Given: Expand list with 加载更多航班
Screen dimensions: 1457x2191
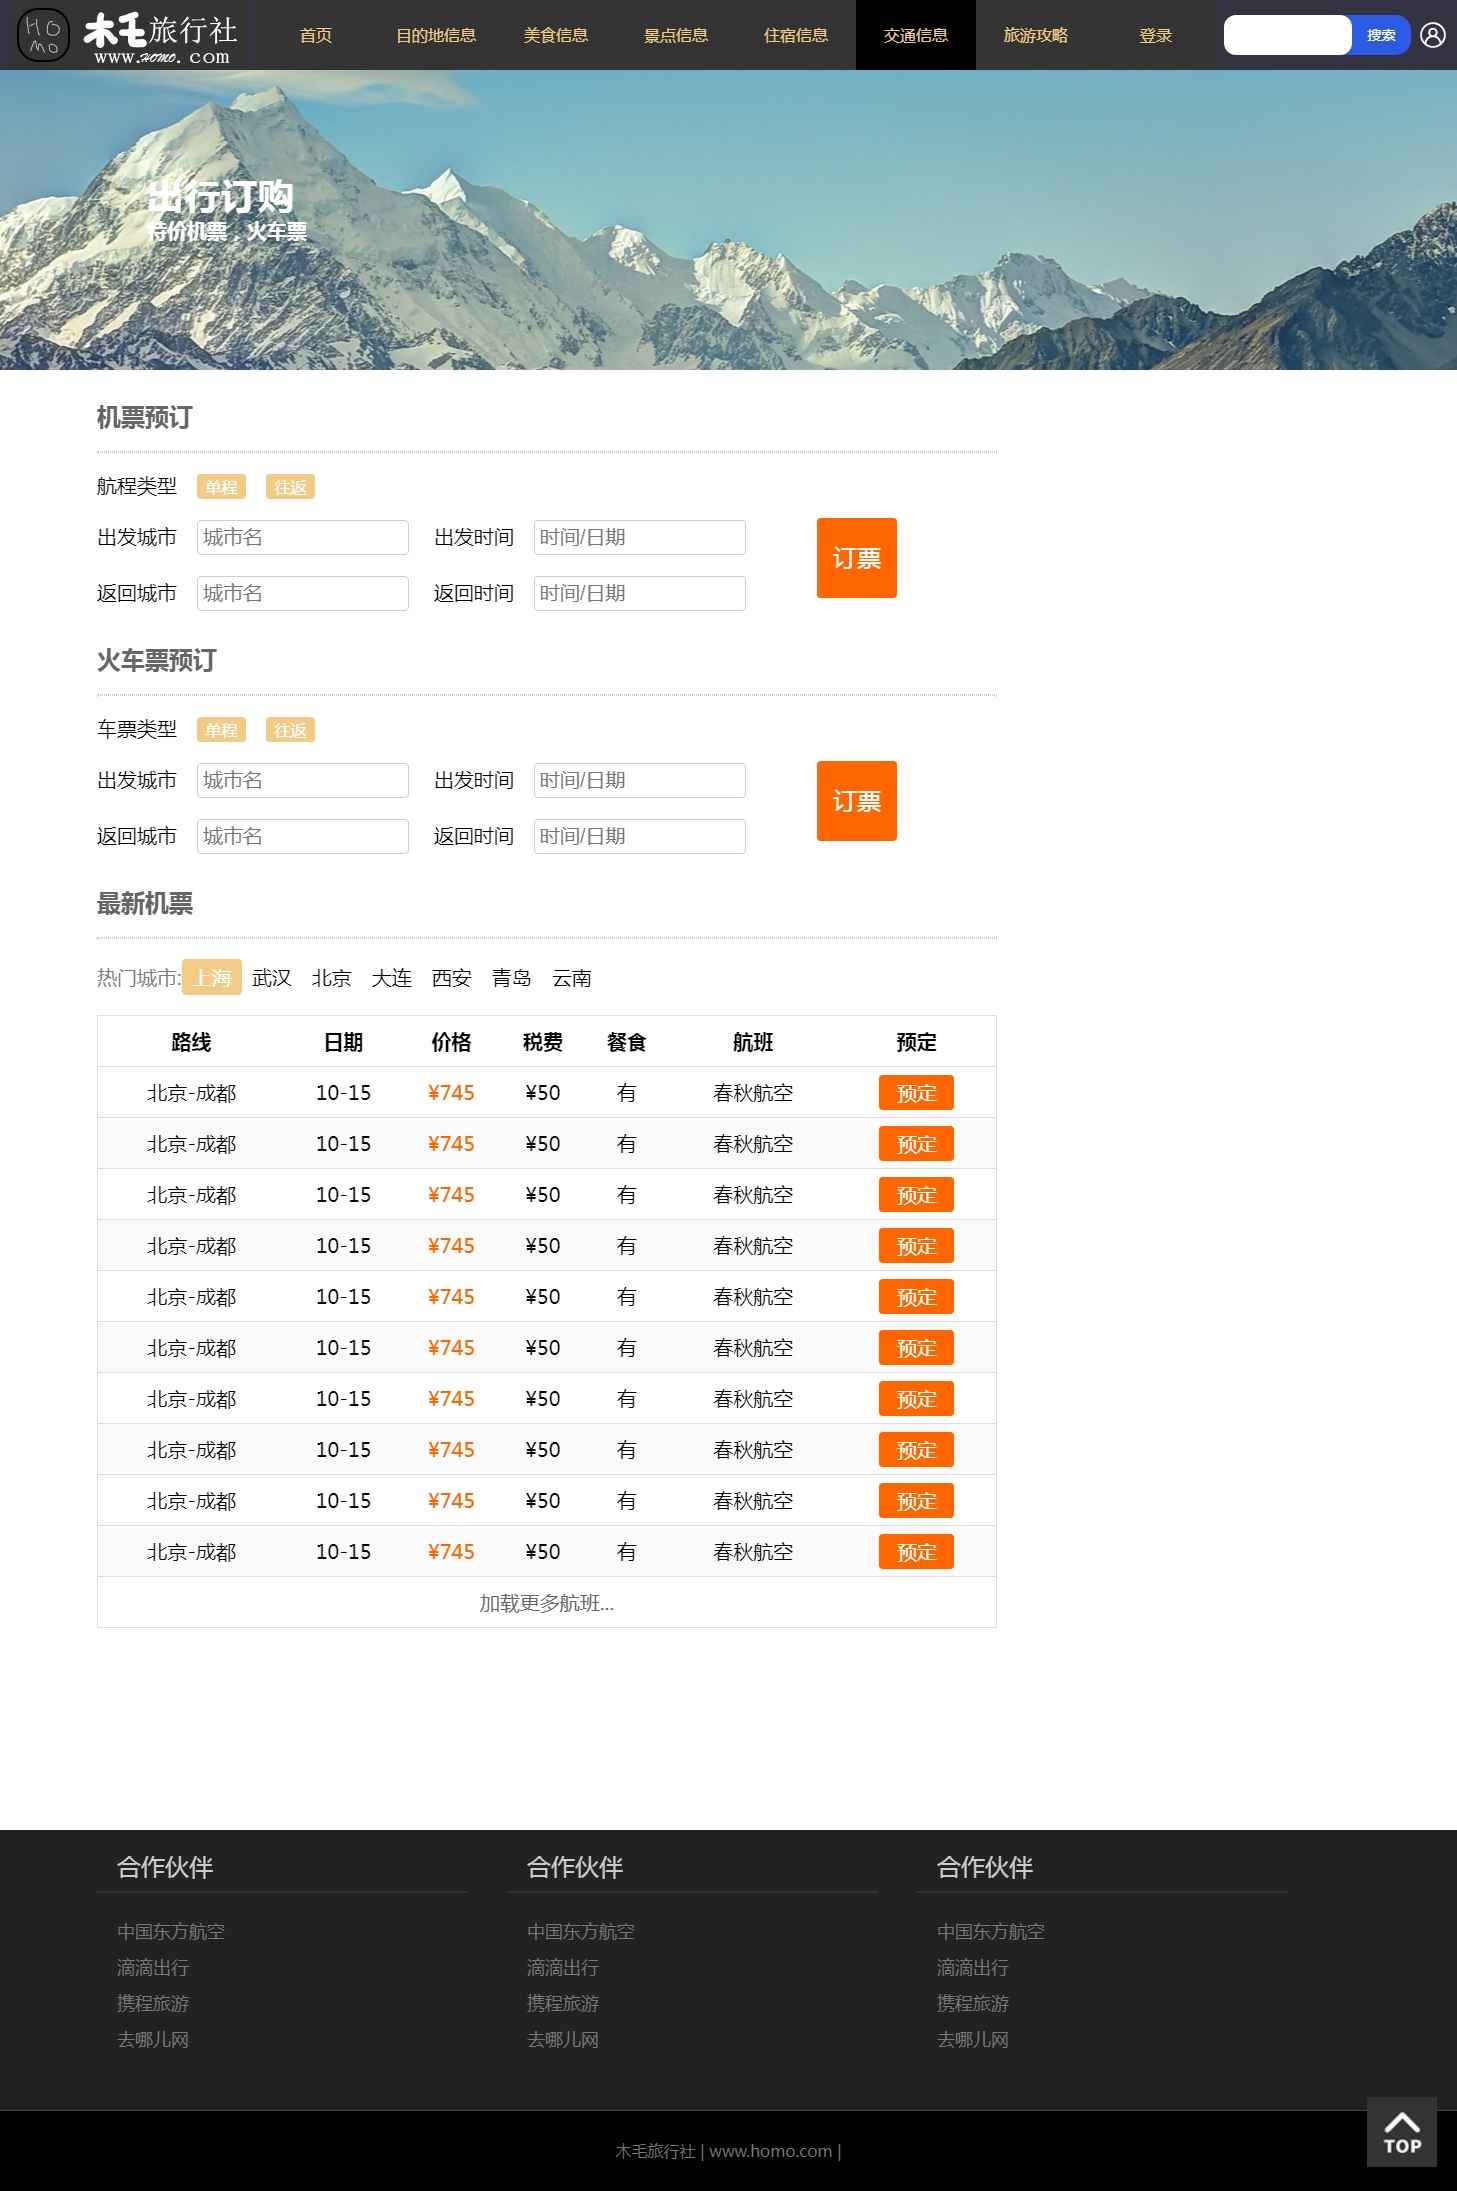Looking at the screenshot, I should (x=546, y=1603).
